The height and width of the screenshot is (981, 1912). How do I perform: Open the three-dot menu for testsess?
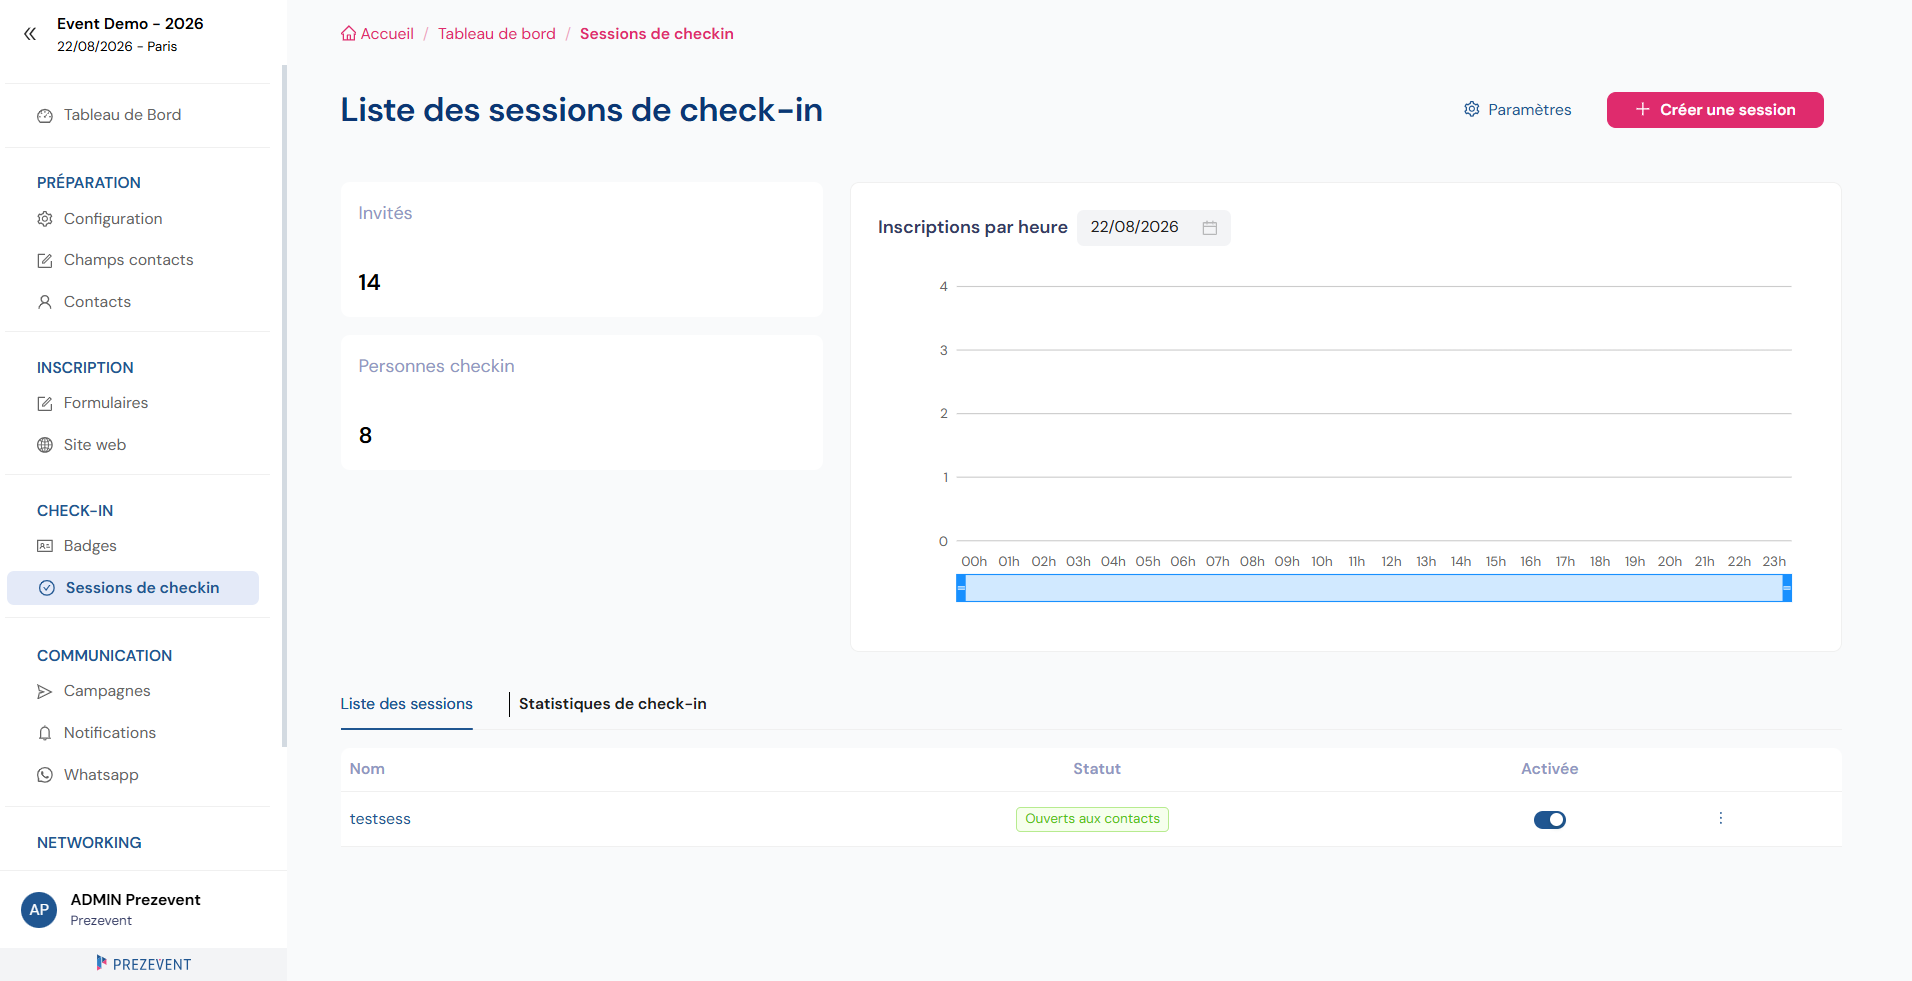point(1720,818)
